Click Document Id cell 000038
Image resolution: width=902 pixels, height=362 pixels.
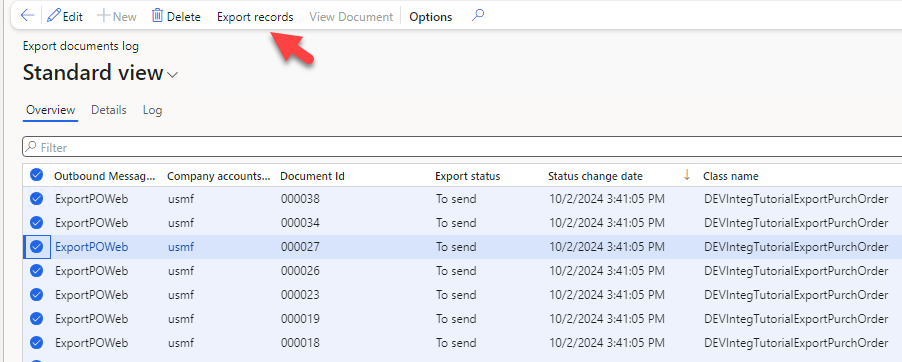(300, 199)
